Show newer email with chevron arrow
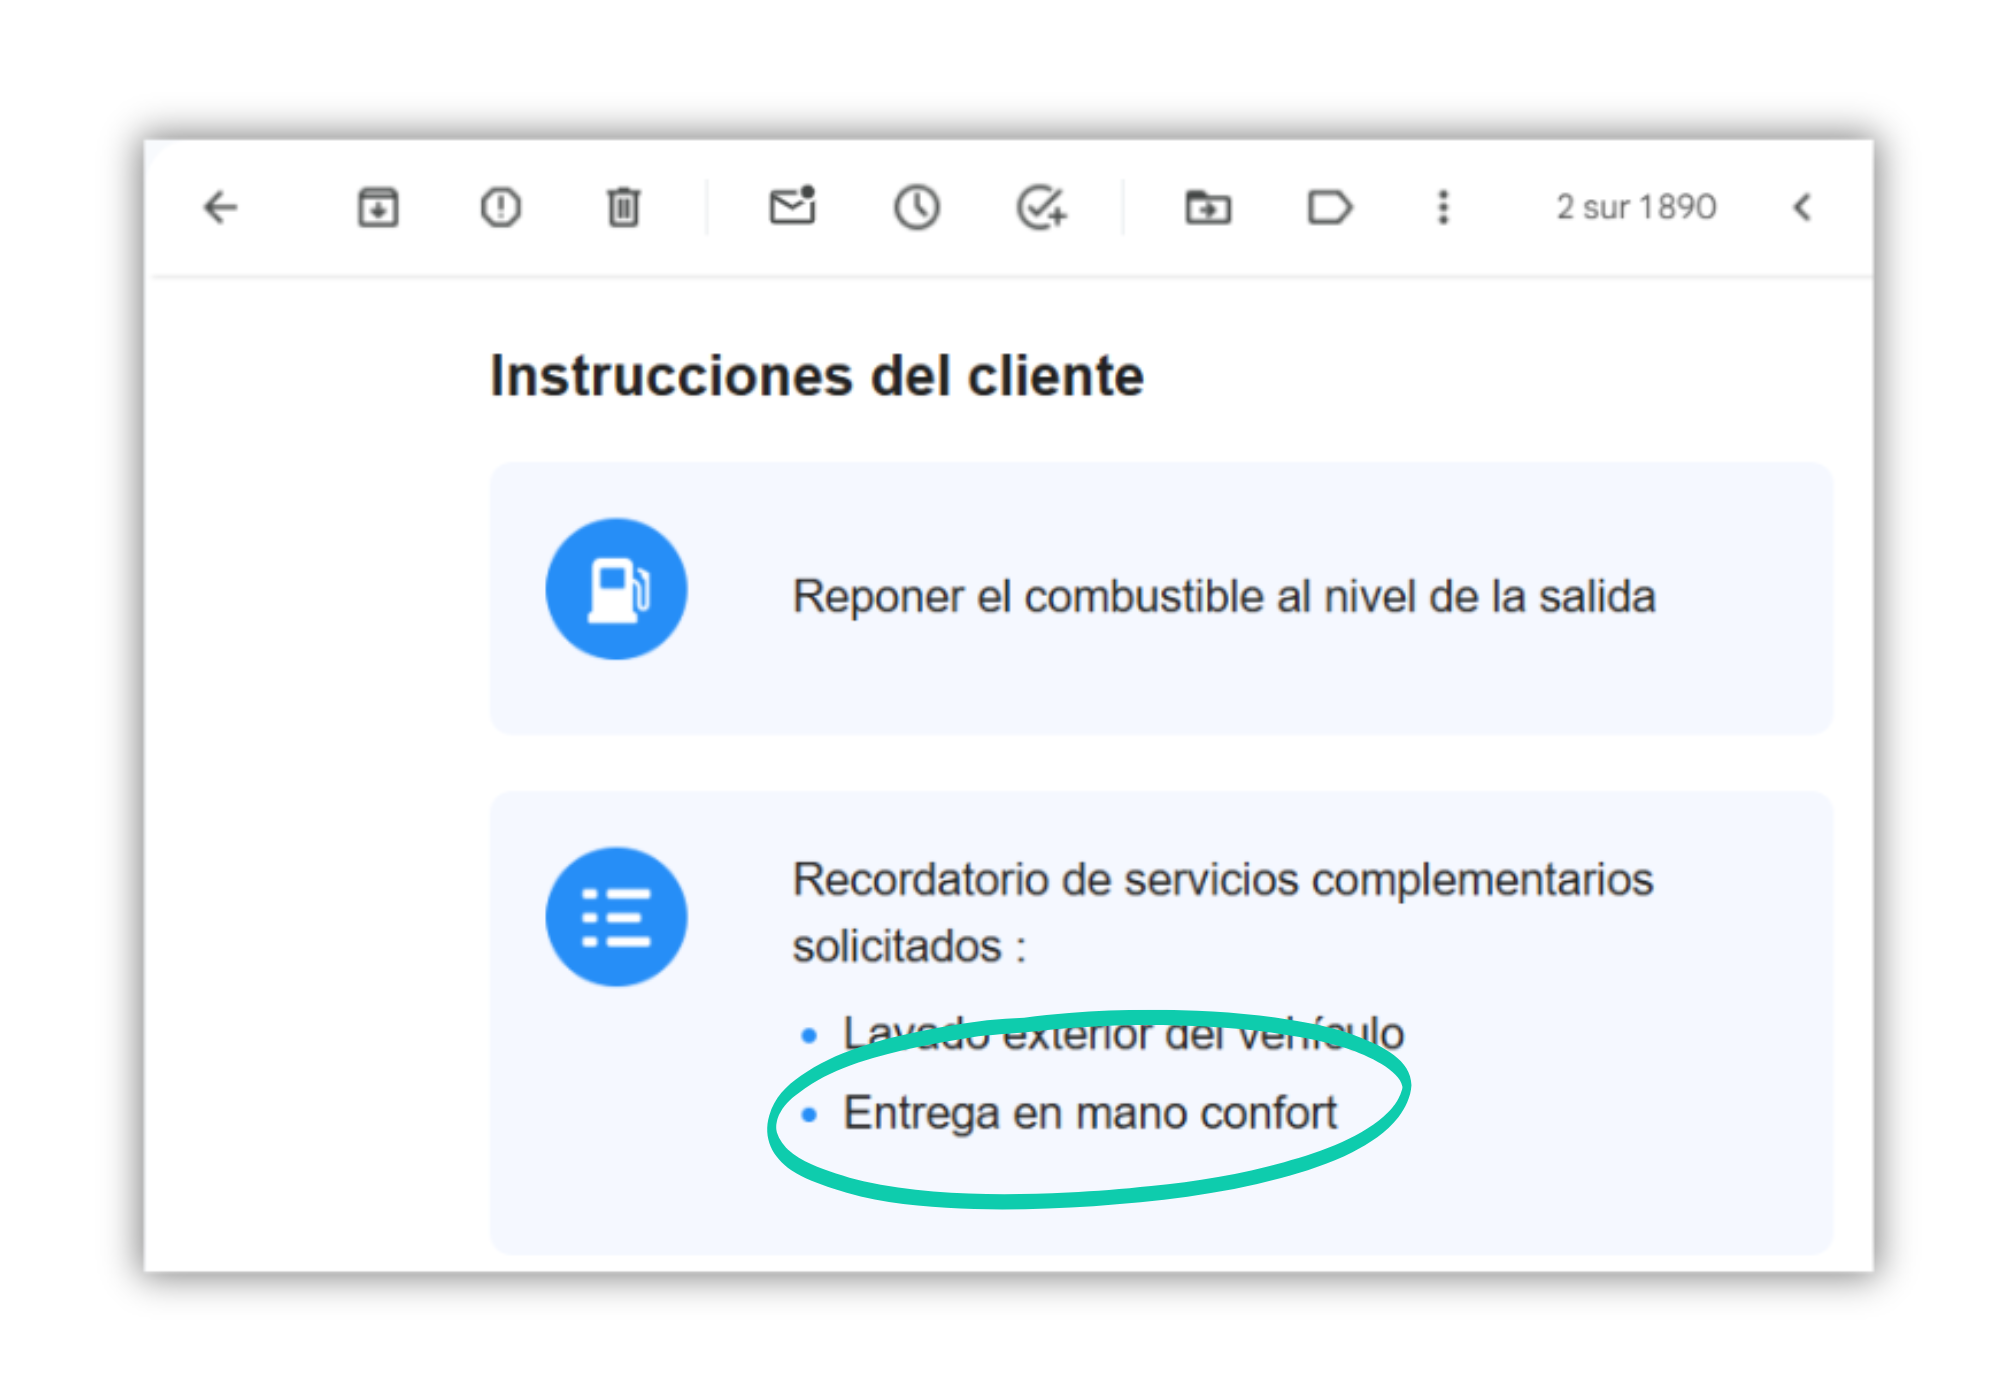Screen dimensions: 2000x1400 1802,208
